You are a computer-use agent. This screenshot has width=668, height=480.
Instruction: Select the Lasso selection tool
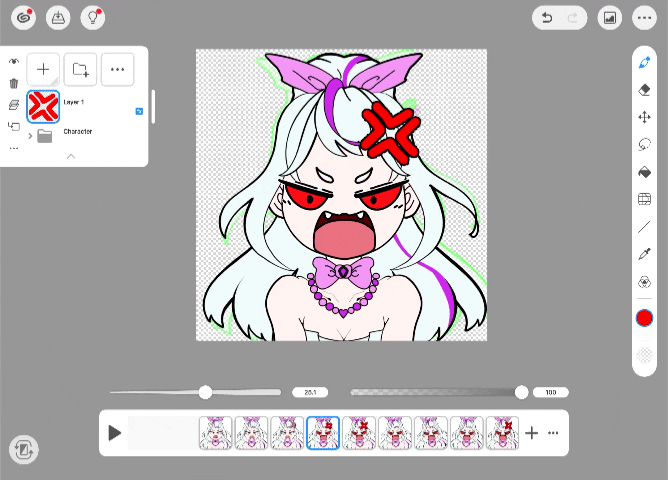tap(645, 144)
